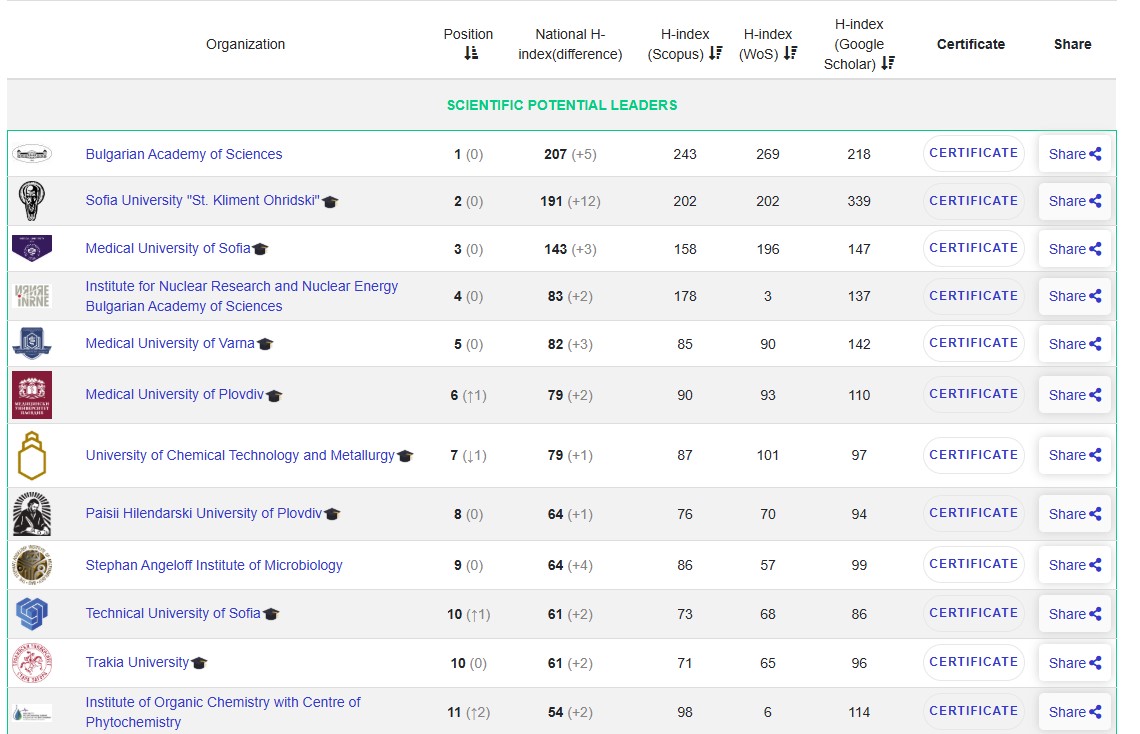The width and height of the screenshot is (1140, 734).
Task: Click graduation cap icon beside Medical University of Sofia
Action: tap(260, 249)
